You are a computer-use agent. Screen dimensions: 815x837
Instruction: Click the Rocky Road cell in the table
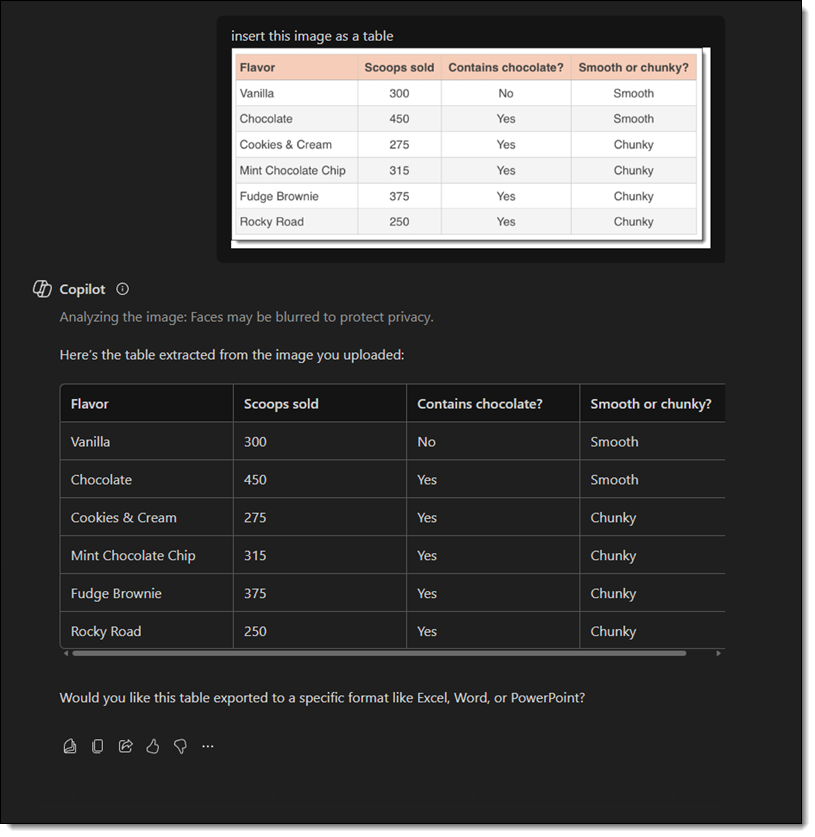coord(106,632)
